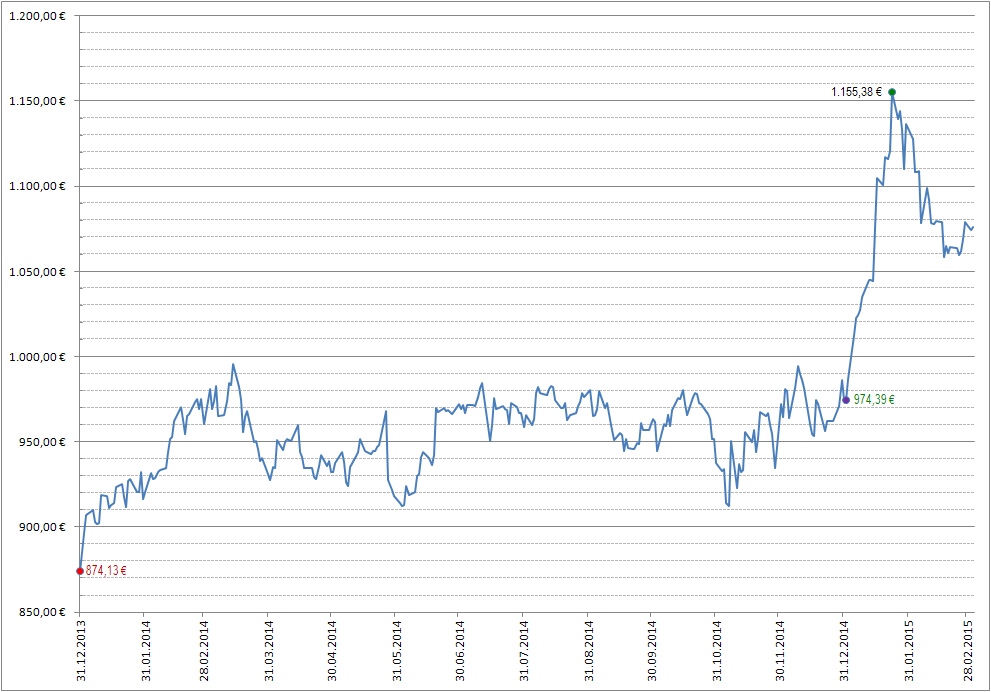
Task: Click the 30.06.2014 date axis label
Action: click(x=459, y=651)
